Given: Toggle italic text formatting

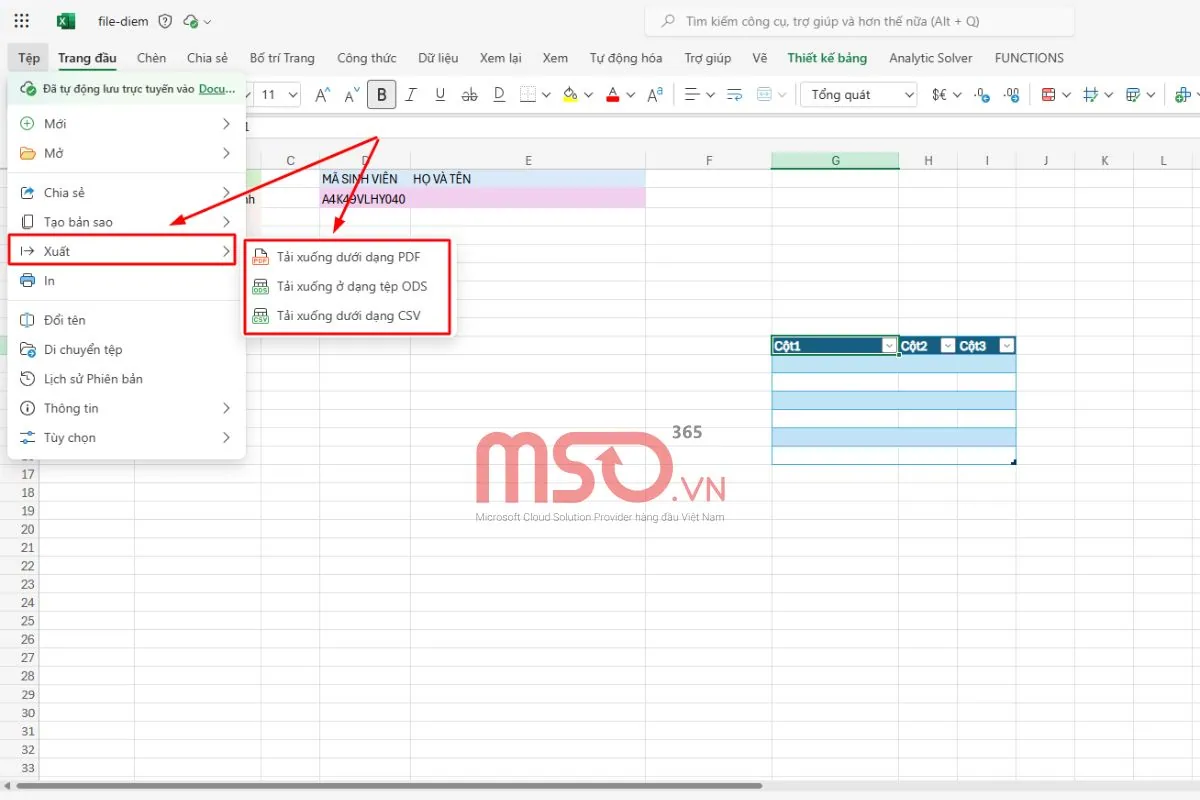Looking at the screenshot, I should point(411,95).
